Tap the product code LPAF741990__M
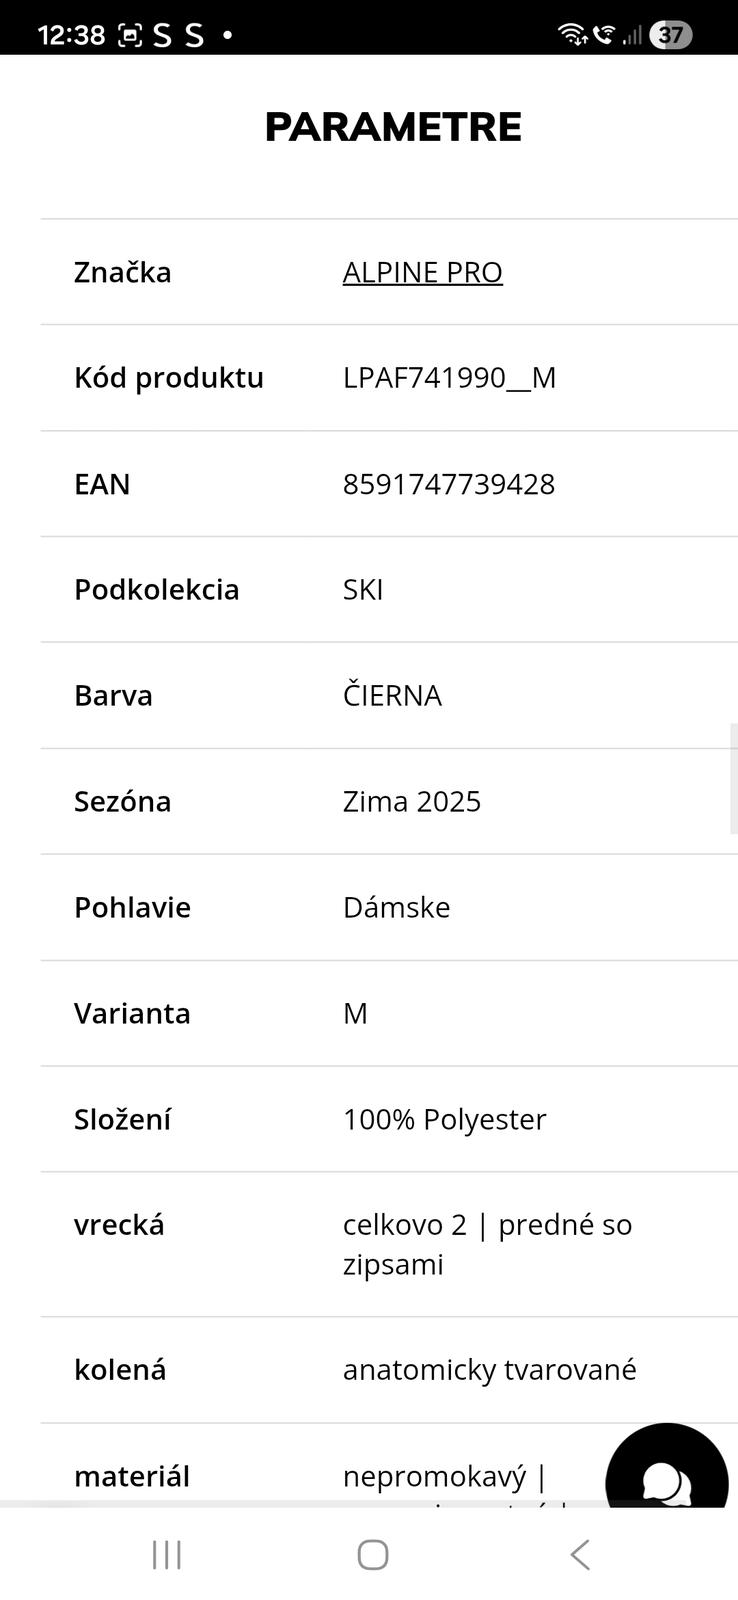 click(x=449, y=378)
